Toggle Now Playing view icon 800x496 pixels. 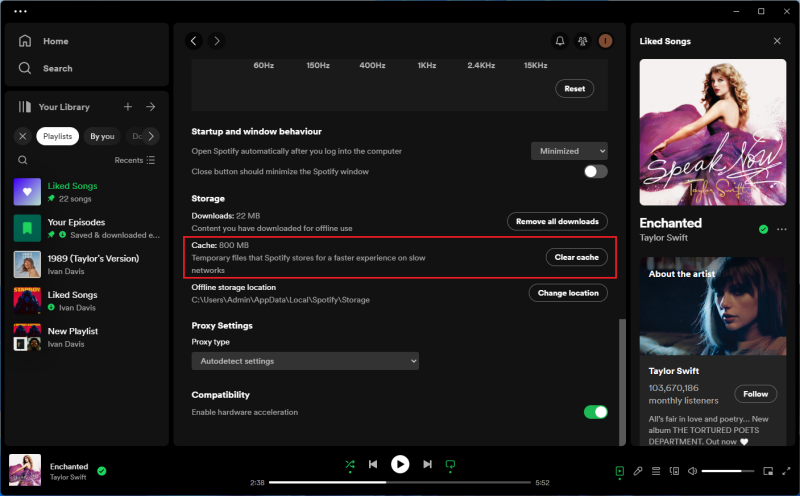click(x=619, y=471)
